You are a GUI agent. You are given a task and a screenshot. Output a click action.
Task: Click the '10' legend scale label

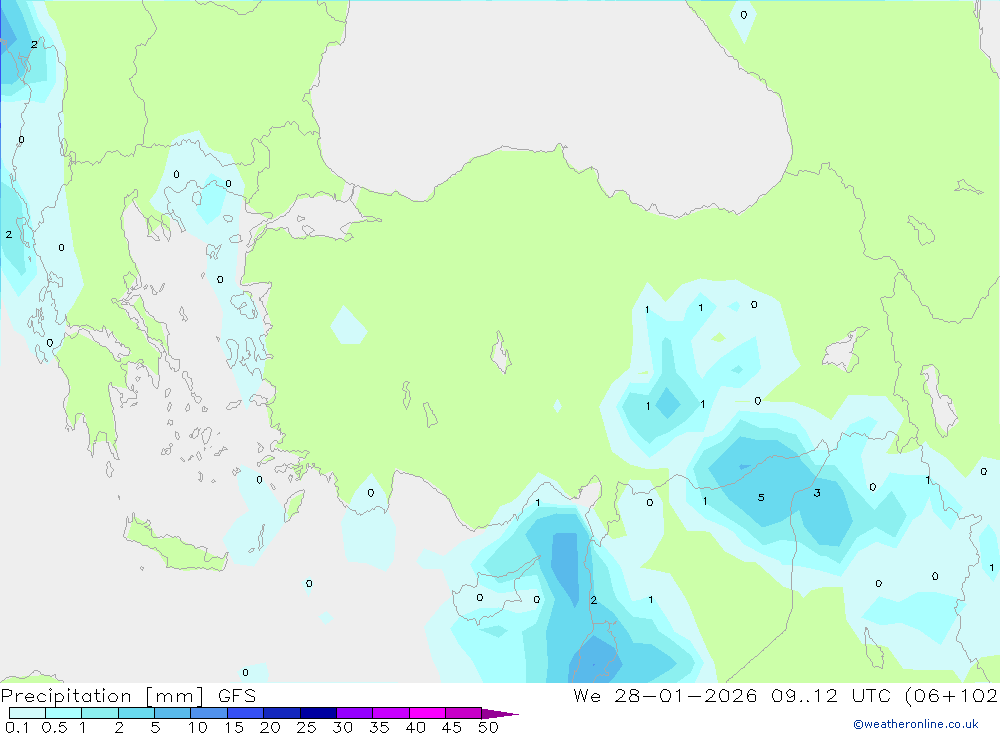(197, 727)
